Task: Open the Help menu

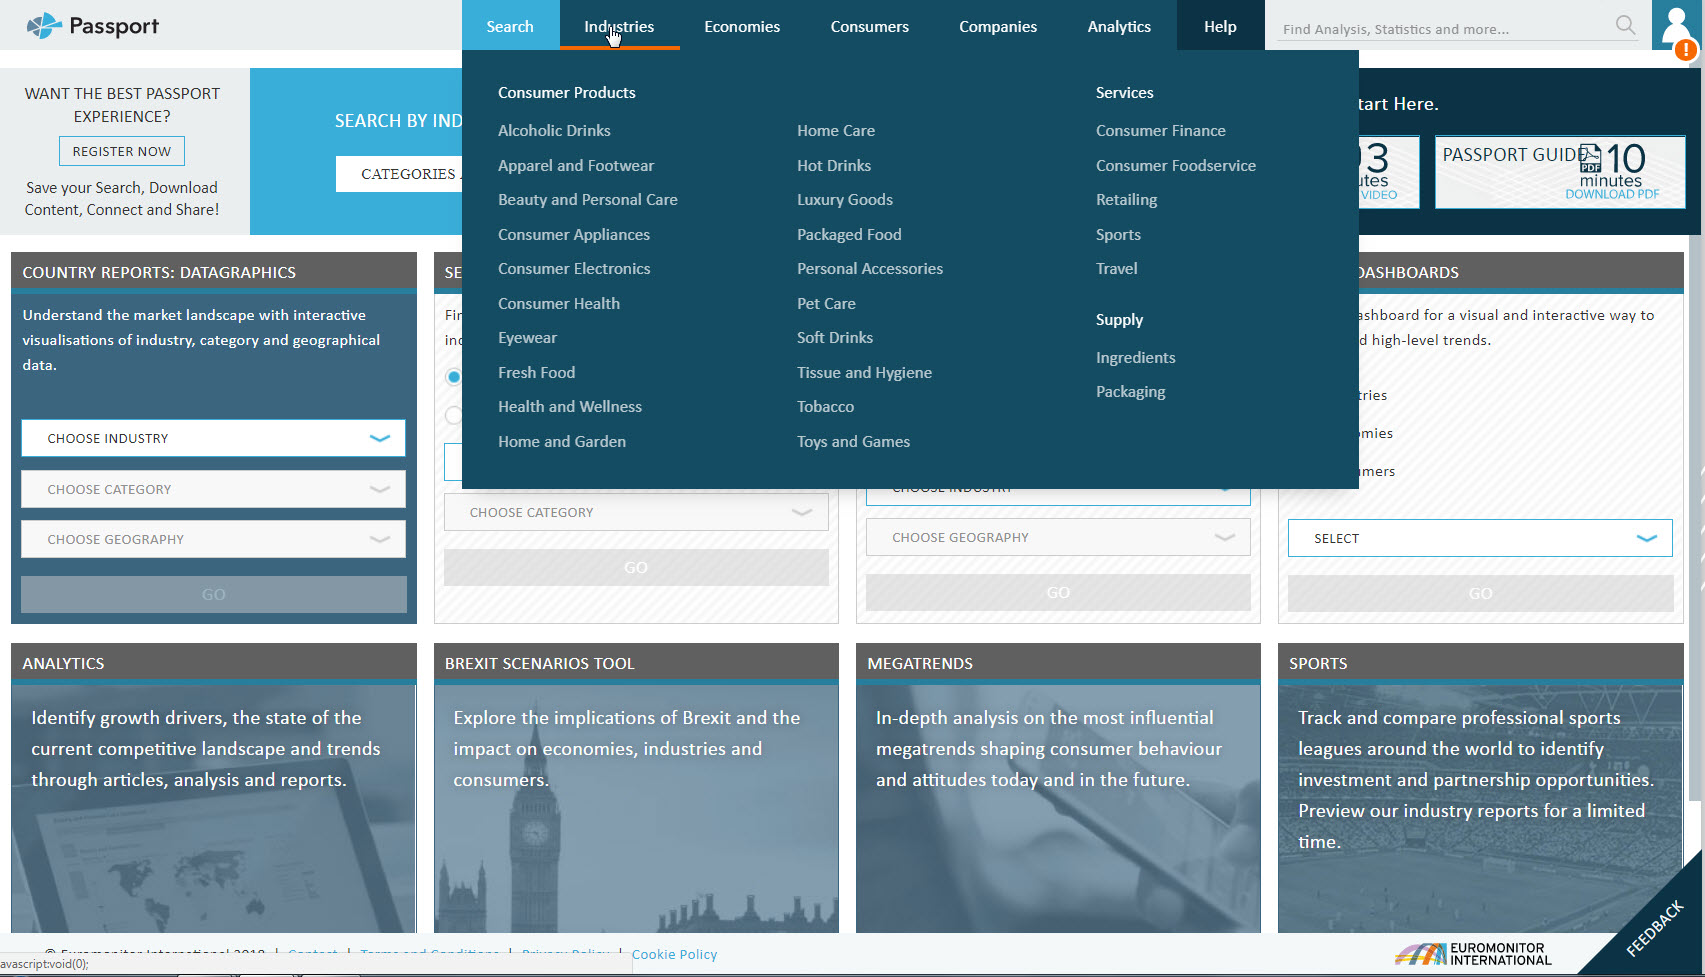Action: 1220,26
